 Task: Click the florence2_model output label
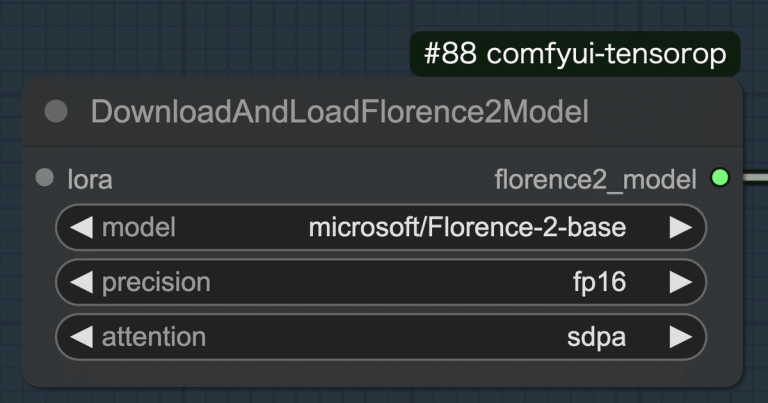pyautogui.click(x=595, y=180)
